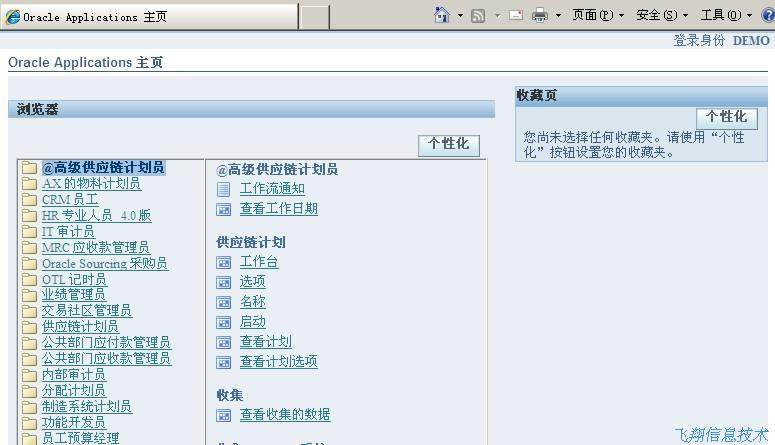Select the OTL 记时员 responsibility
The image size is (775, 445).
click(x=74, y=279)
